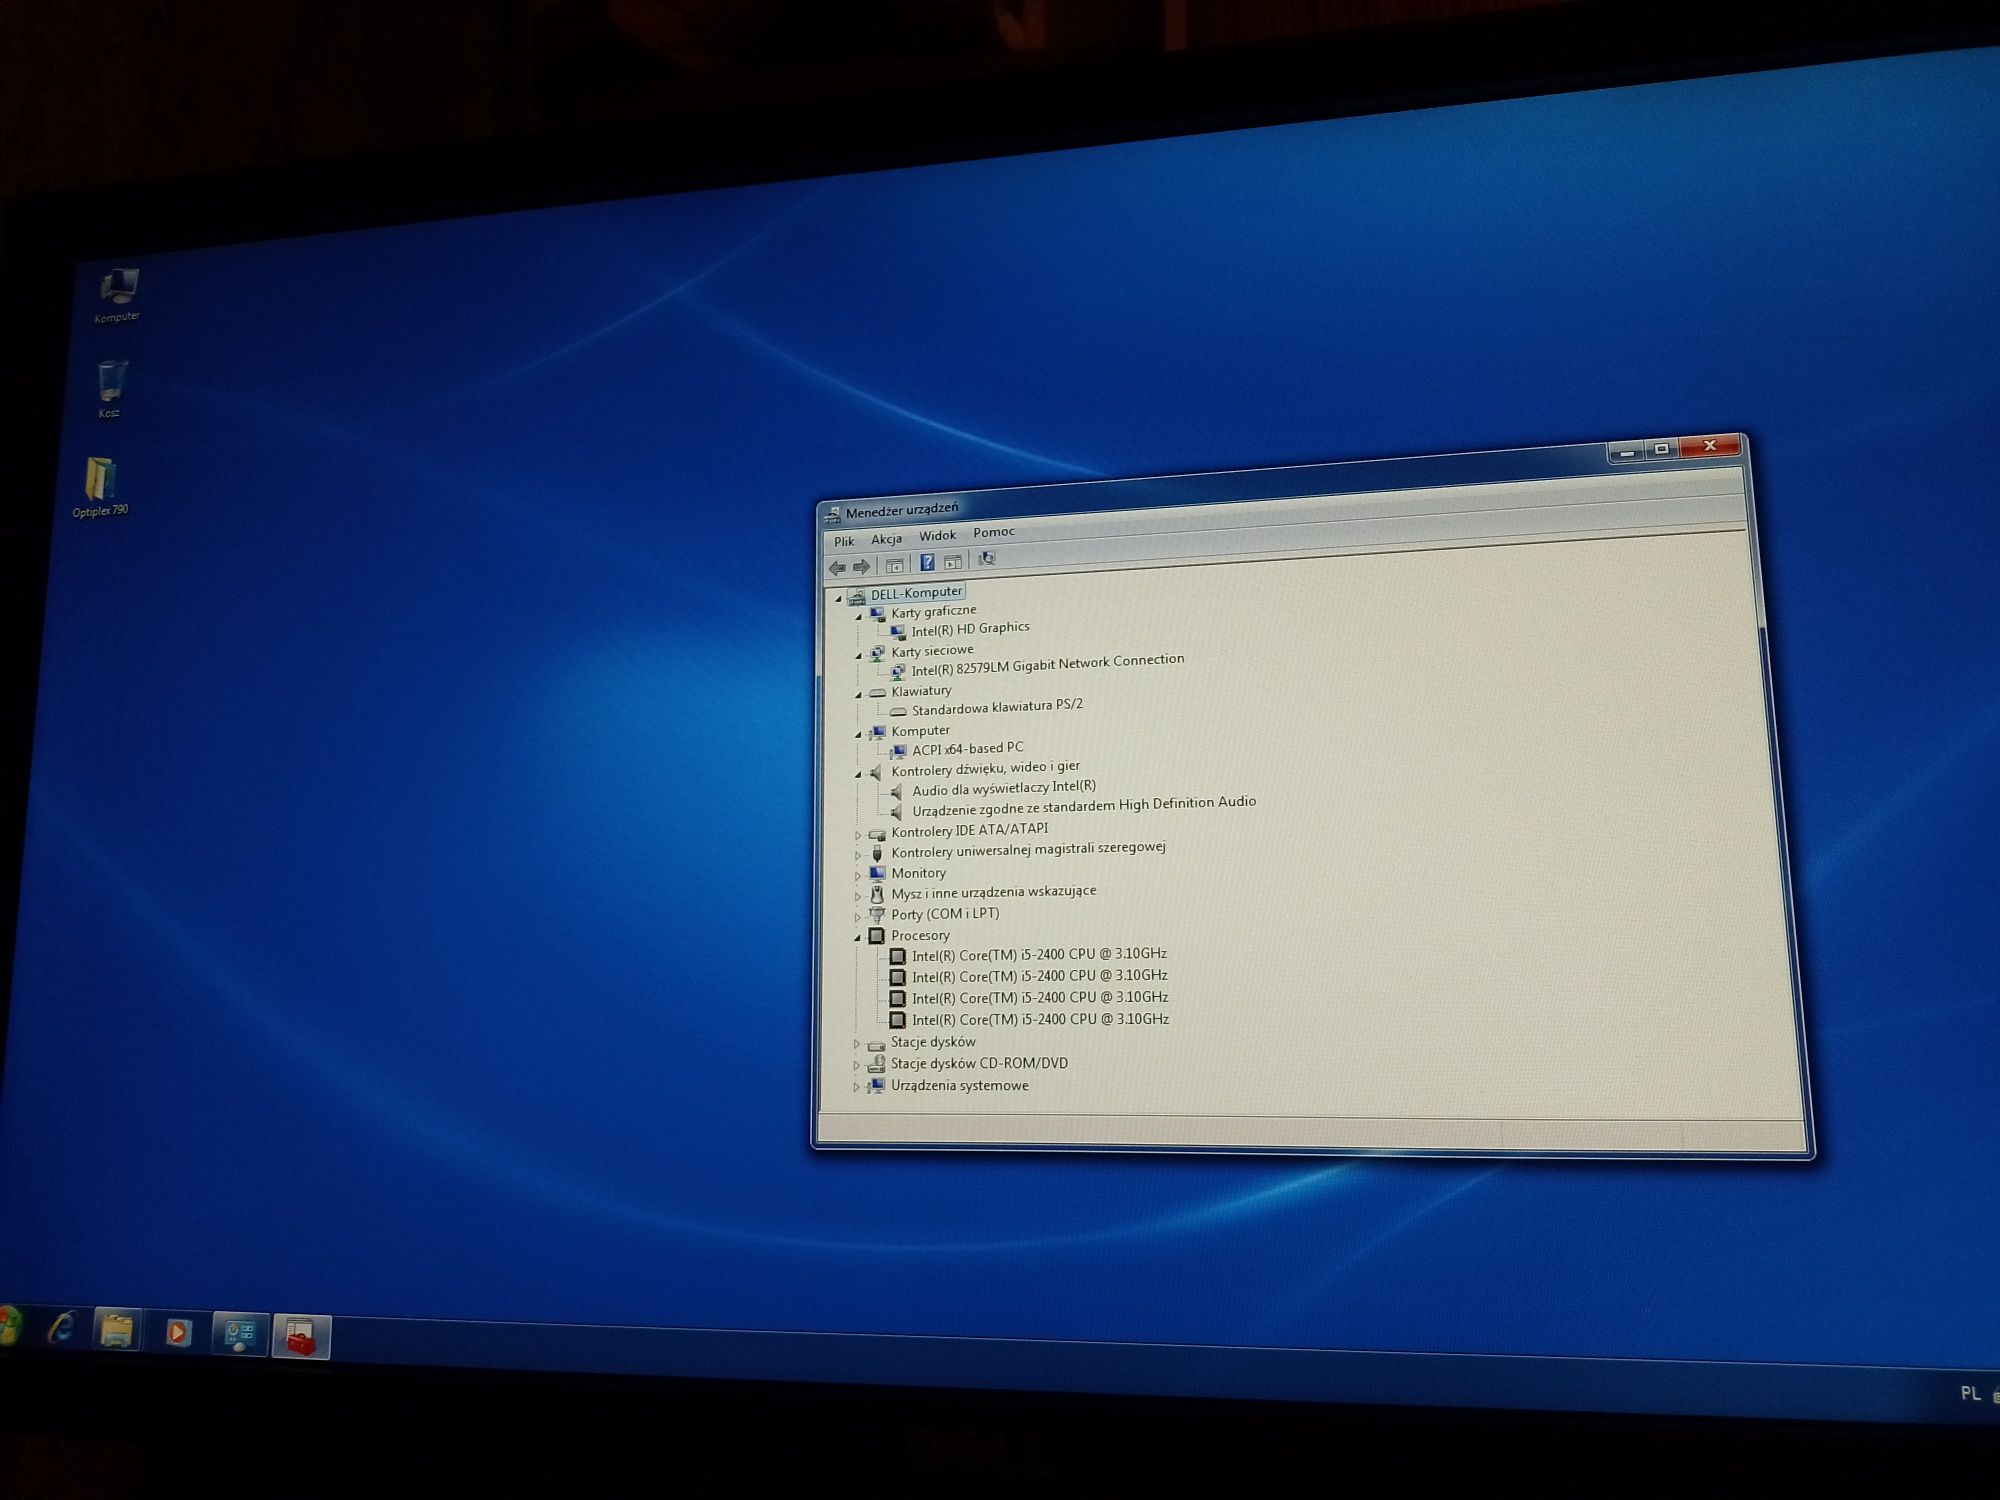
Task: Collapse the Procesory category
Action: [x=857, y=938]
